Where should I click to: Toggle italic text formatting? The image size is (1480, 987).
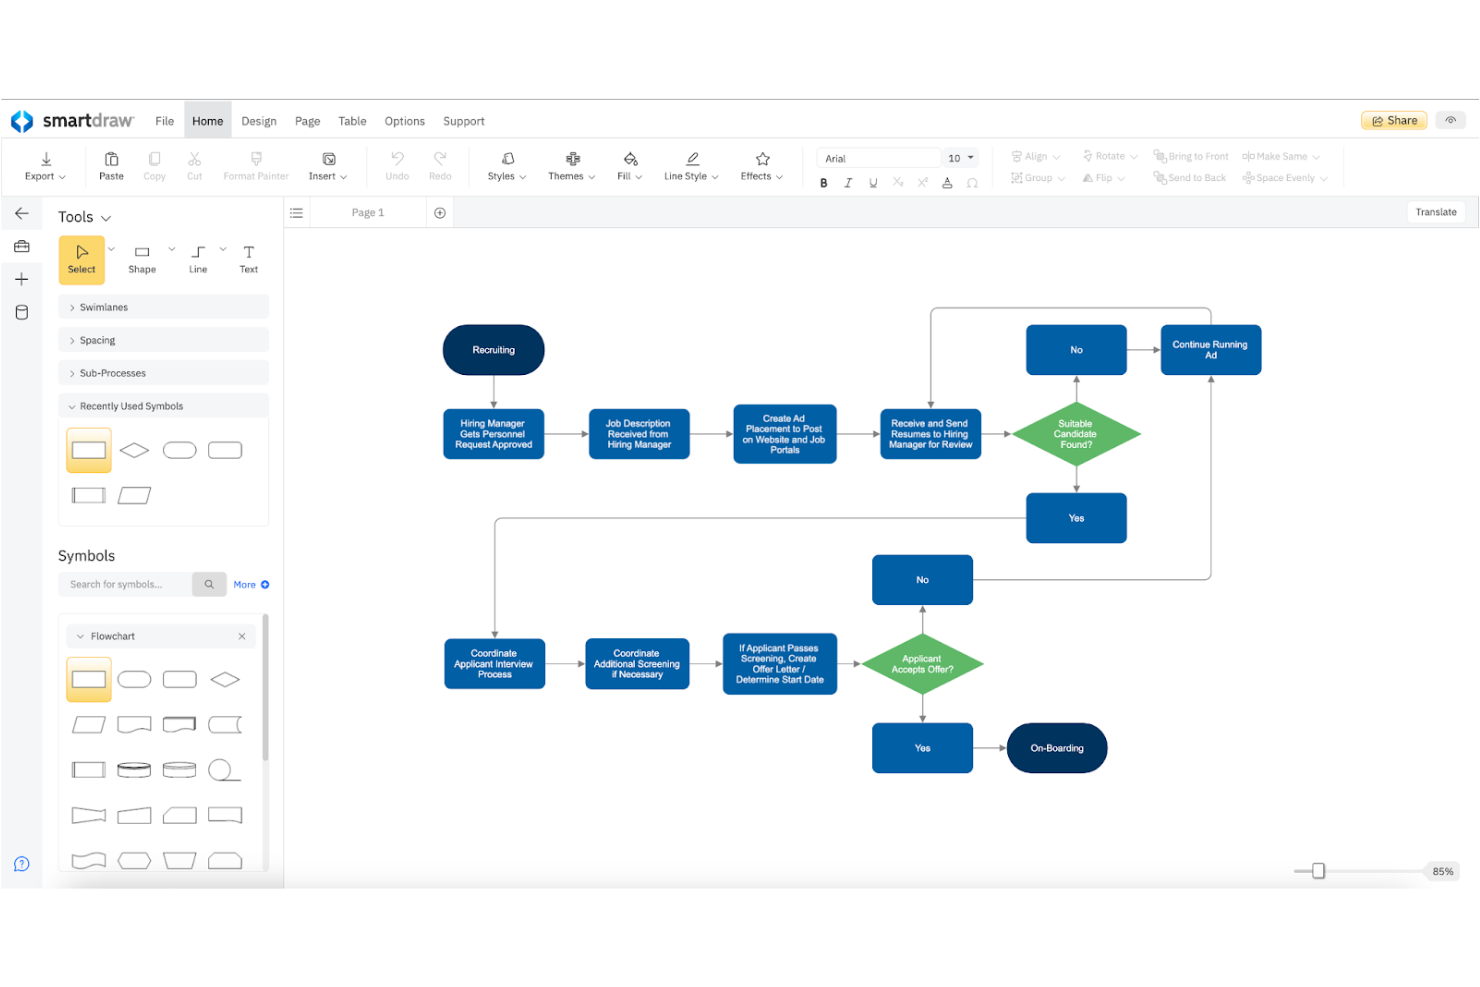coord(848,183)
